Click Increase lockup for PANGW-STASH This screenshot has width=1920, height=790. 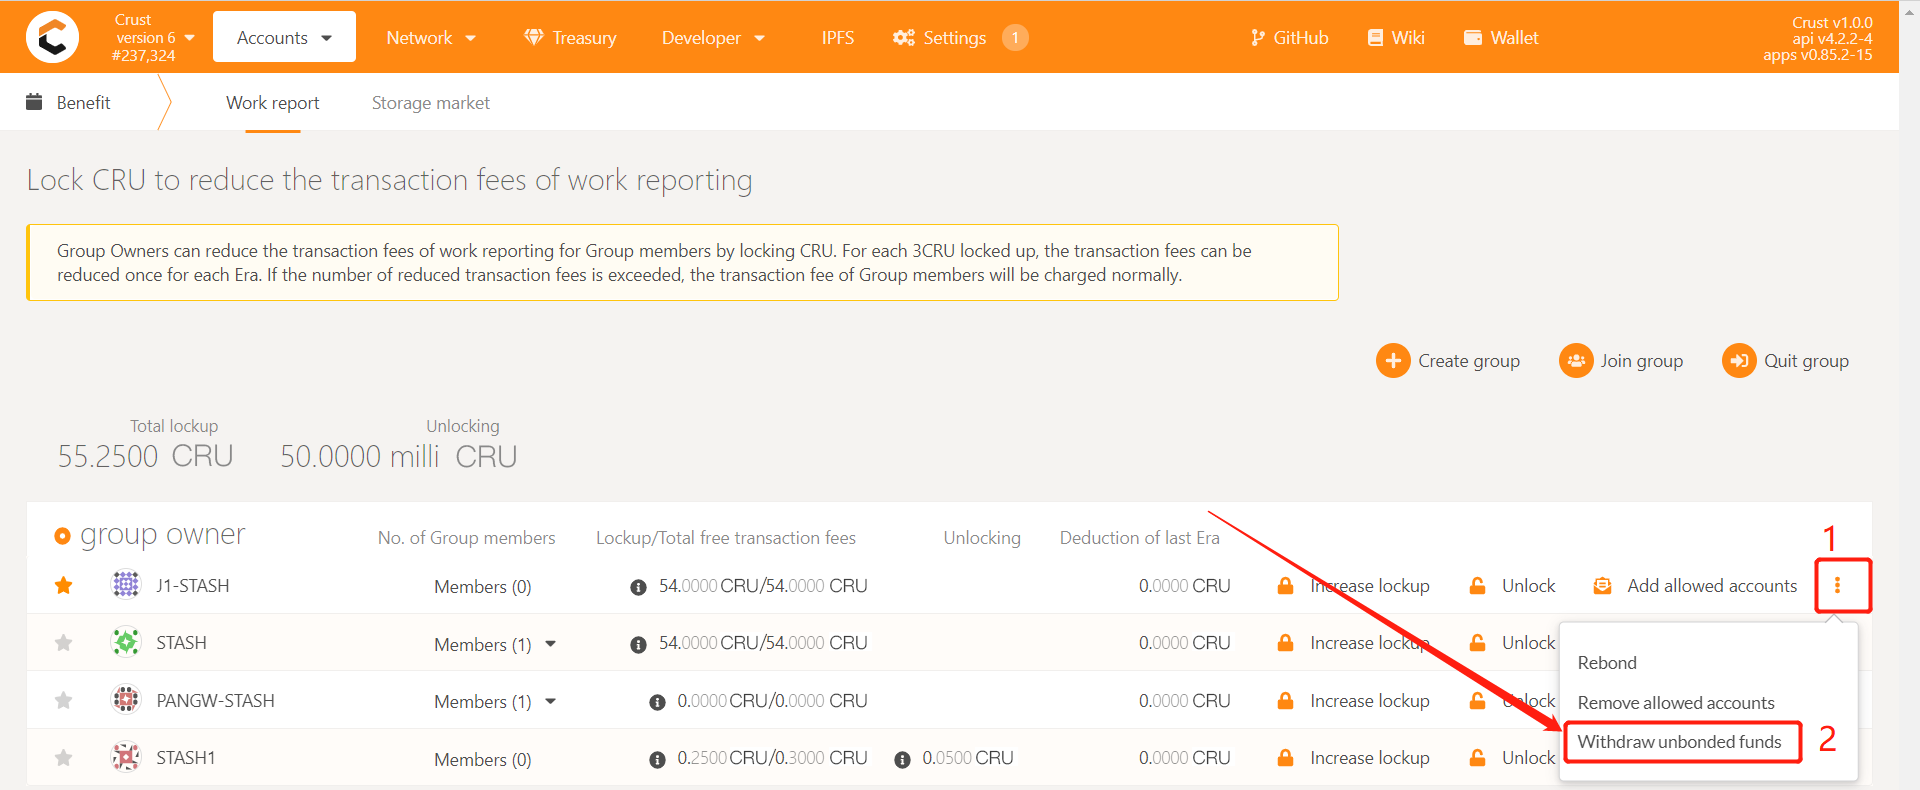(x=1353, y=701)
